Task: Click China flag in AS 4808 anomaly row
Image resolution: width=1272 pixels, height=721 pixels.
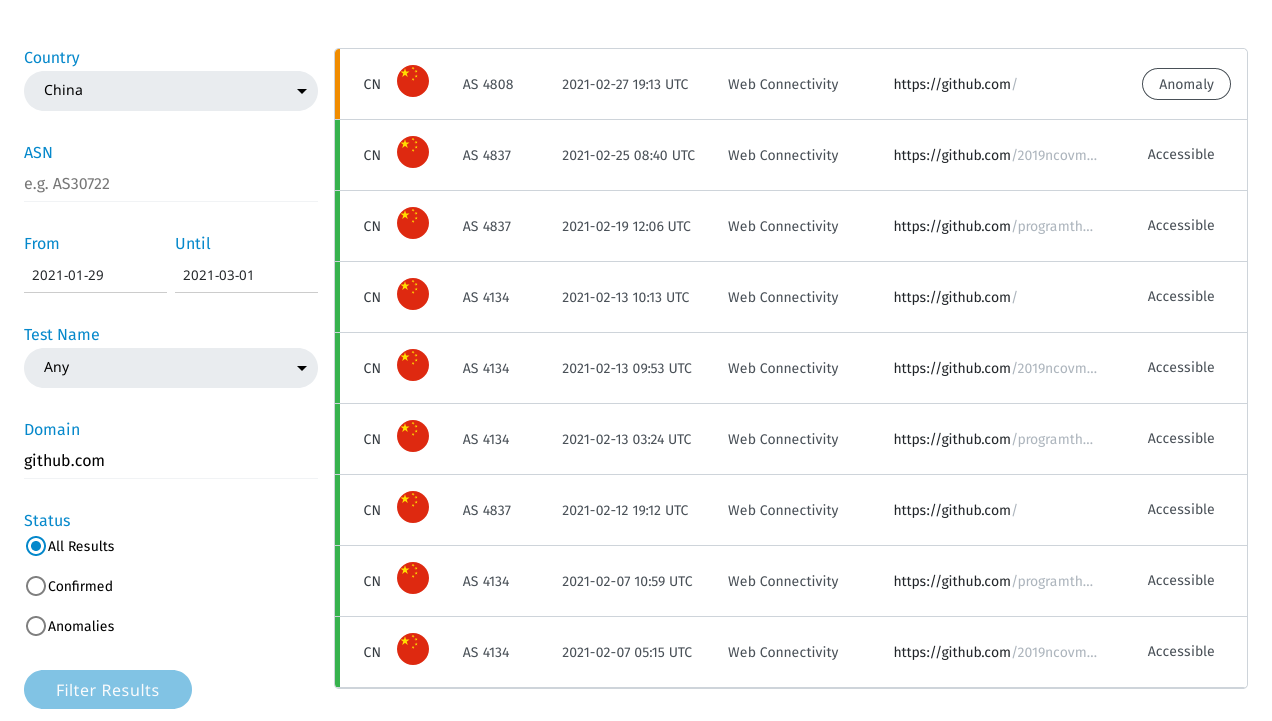Action: tap(412, 82)
